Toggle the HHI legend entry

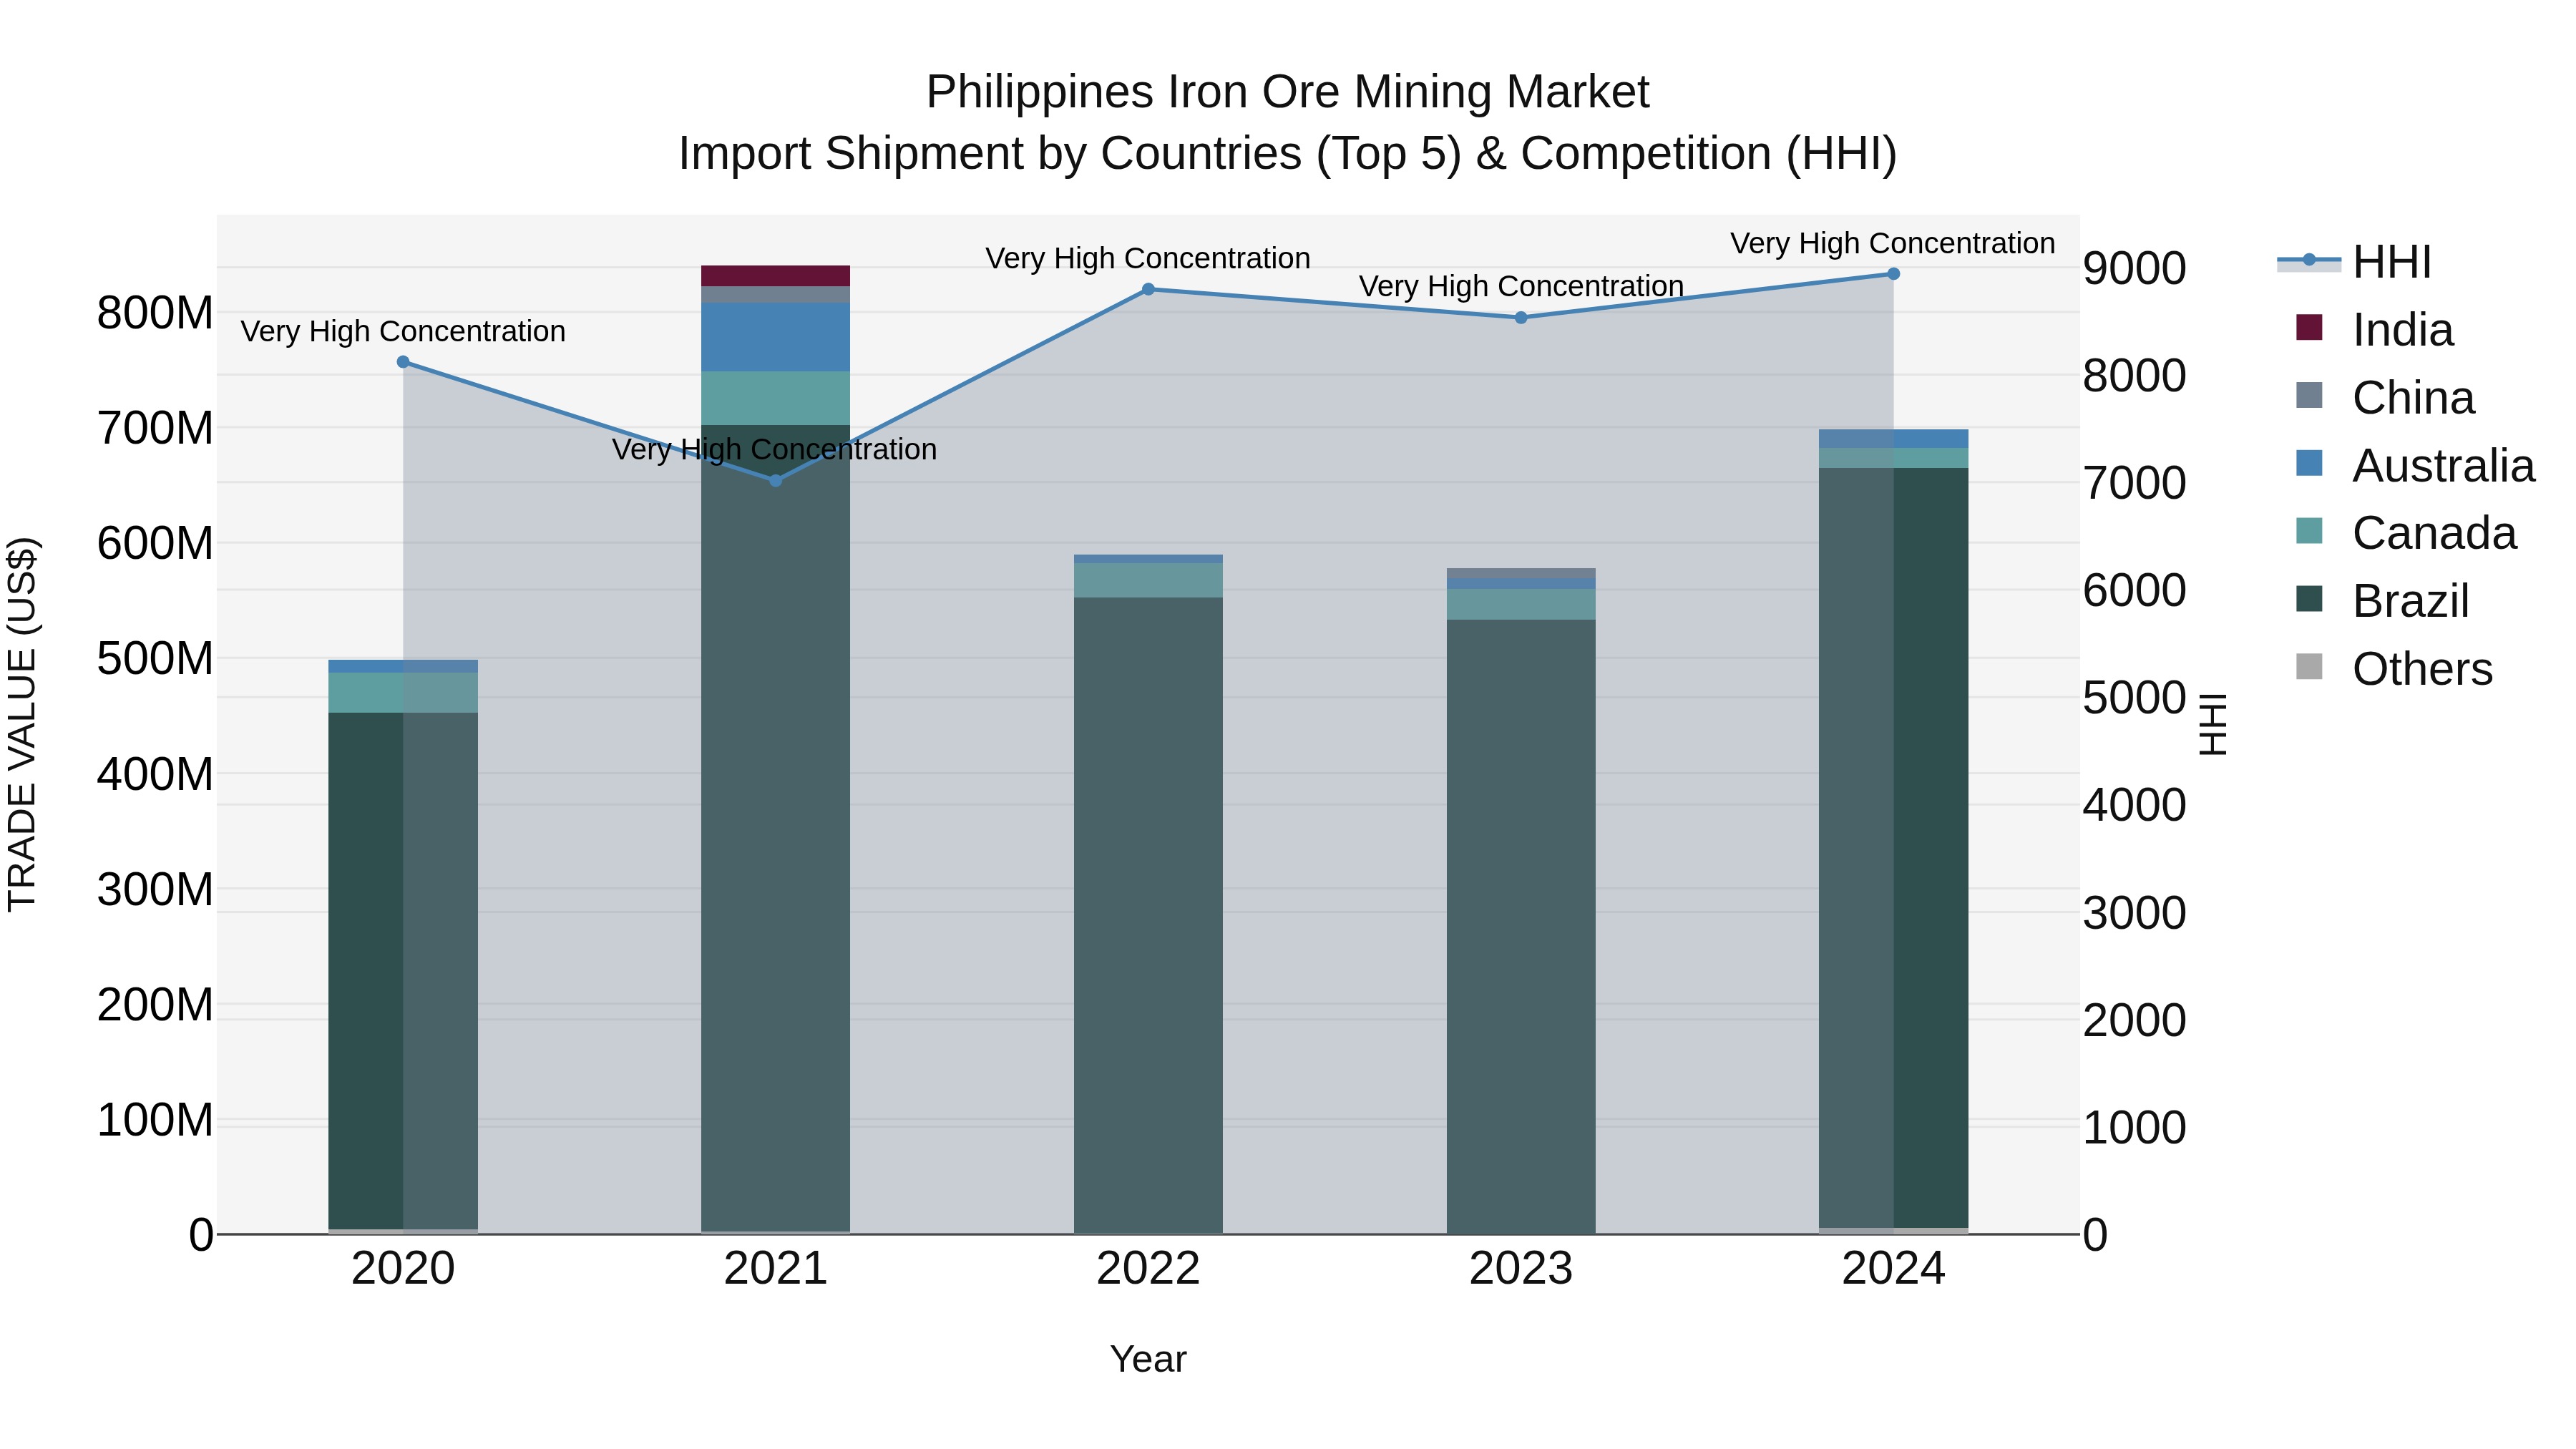coord(2353,262)
